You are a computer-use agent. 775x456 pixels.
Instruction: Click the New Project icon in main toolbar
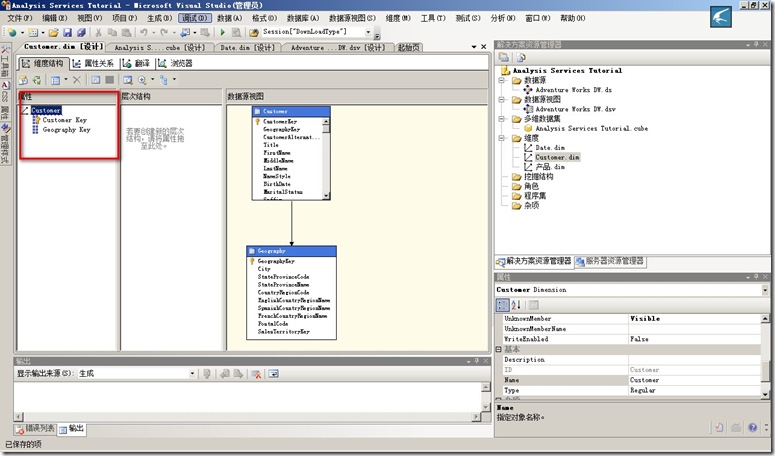click(12, 33)
